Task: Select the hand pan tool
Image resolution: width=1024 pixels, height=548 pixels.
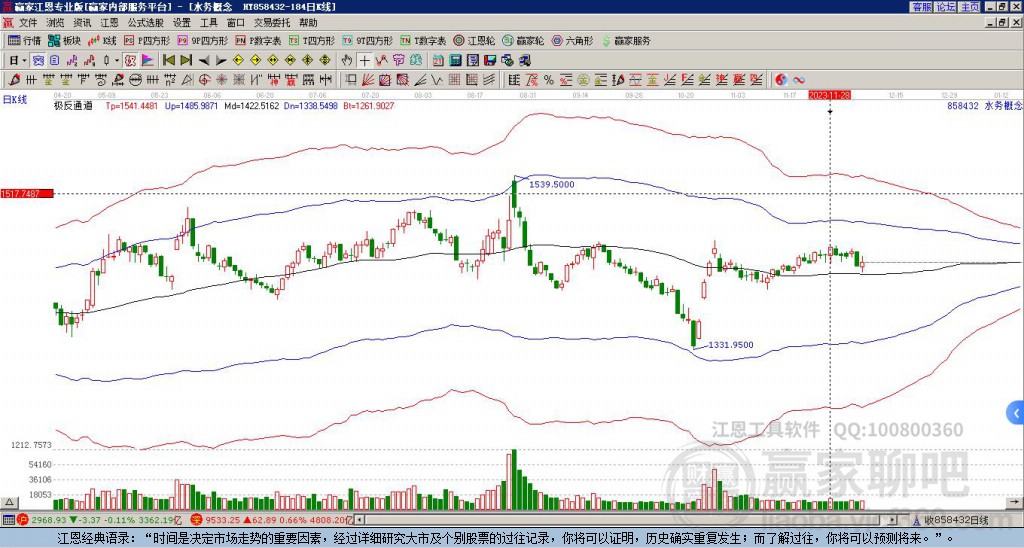Action: click(x=347, y=60)
